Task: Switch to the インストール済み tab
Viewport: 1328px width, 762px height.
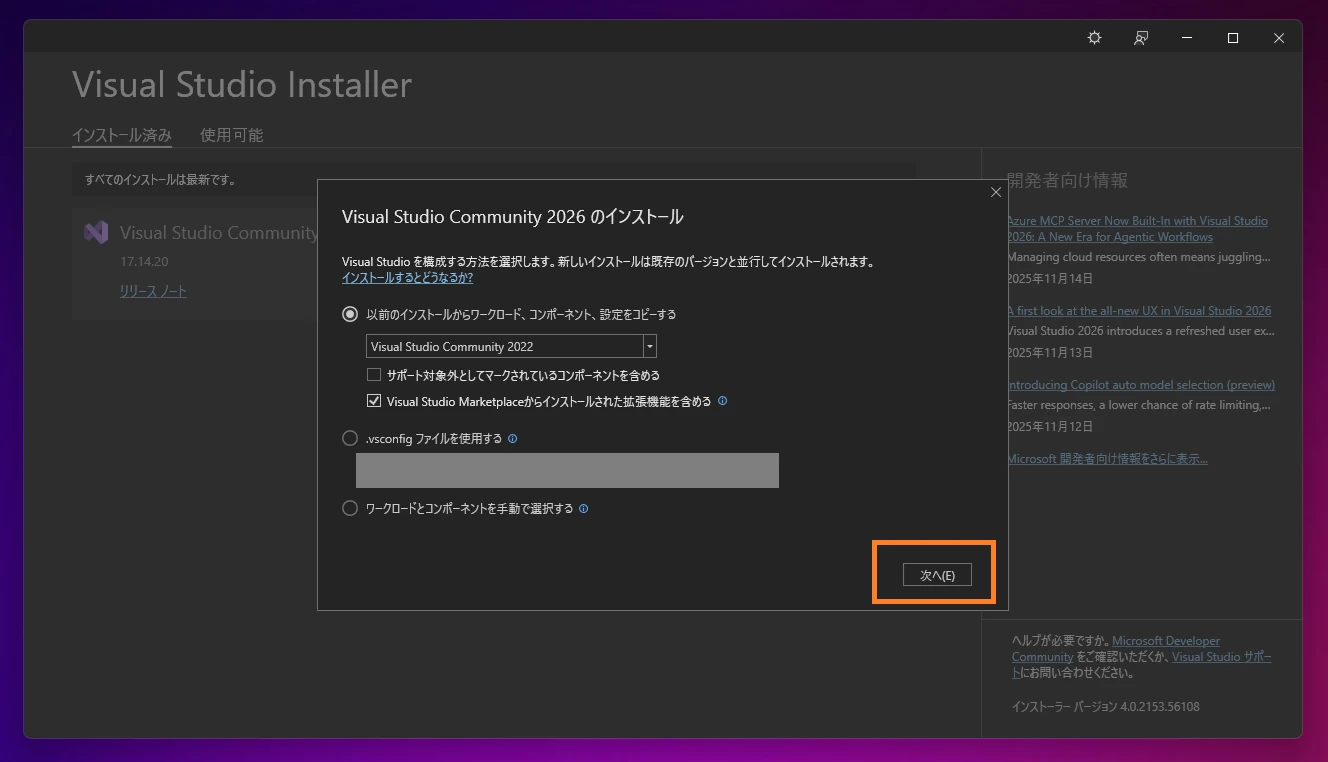Action: tap(121, 134)
